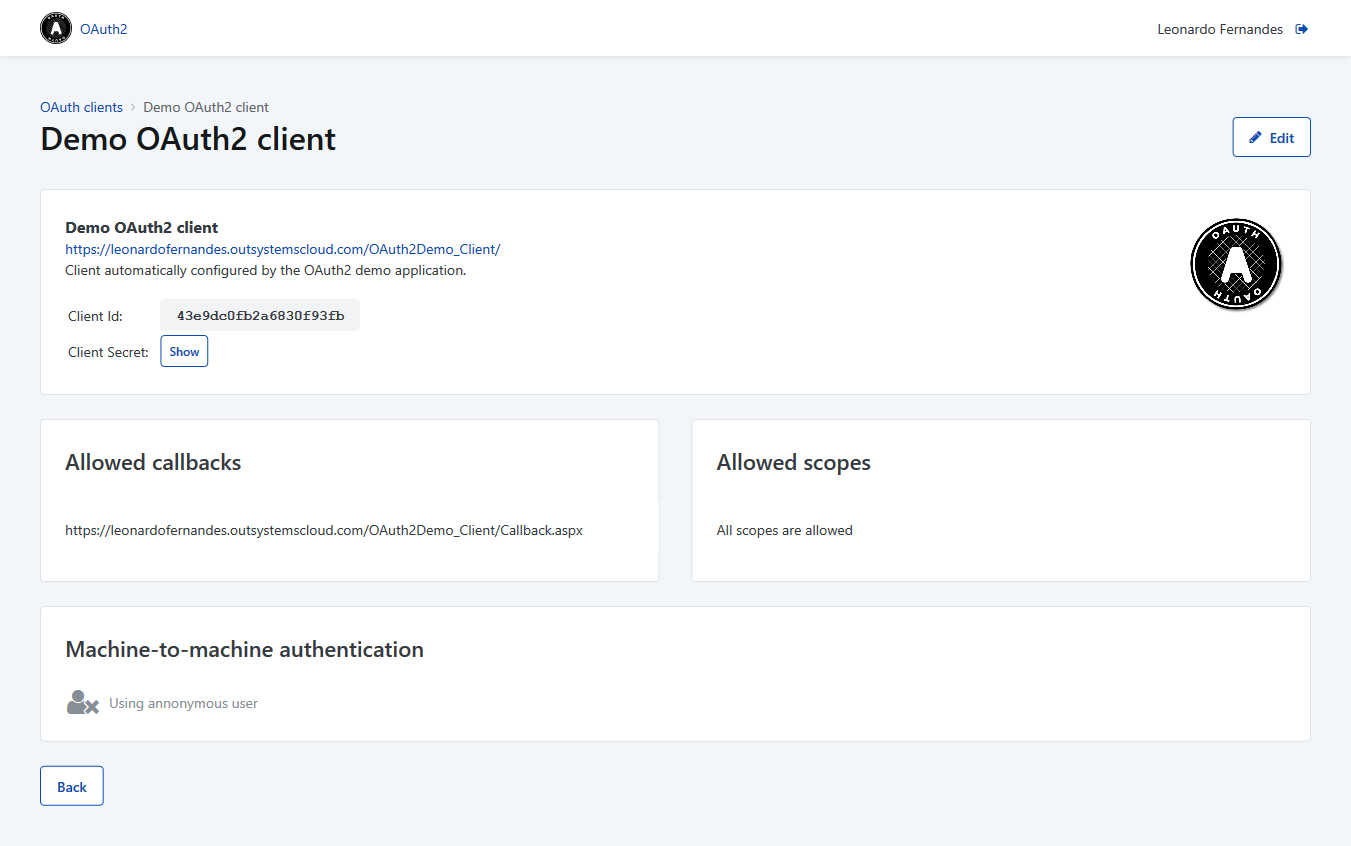1351x846 pixels.
Task: Click the Leonardo Fernandes username
Action: [1220, 28]
